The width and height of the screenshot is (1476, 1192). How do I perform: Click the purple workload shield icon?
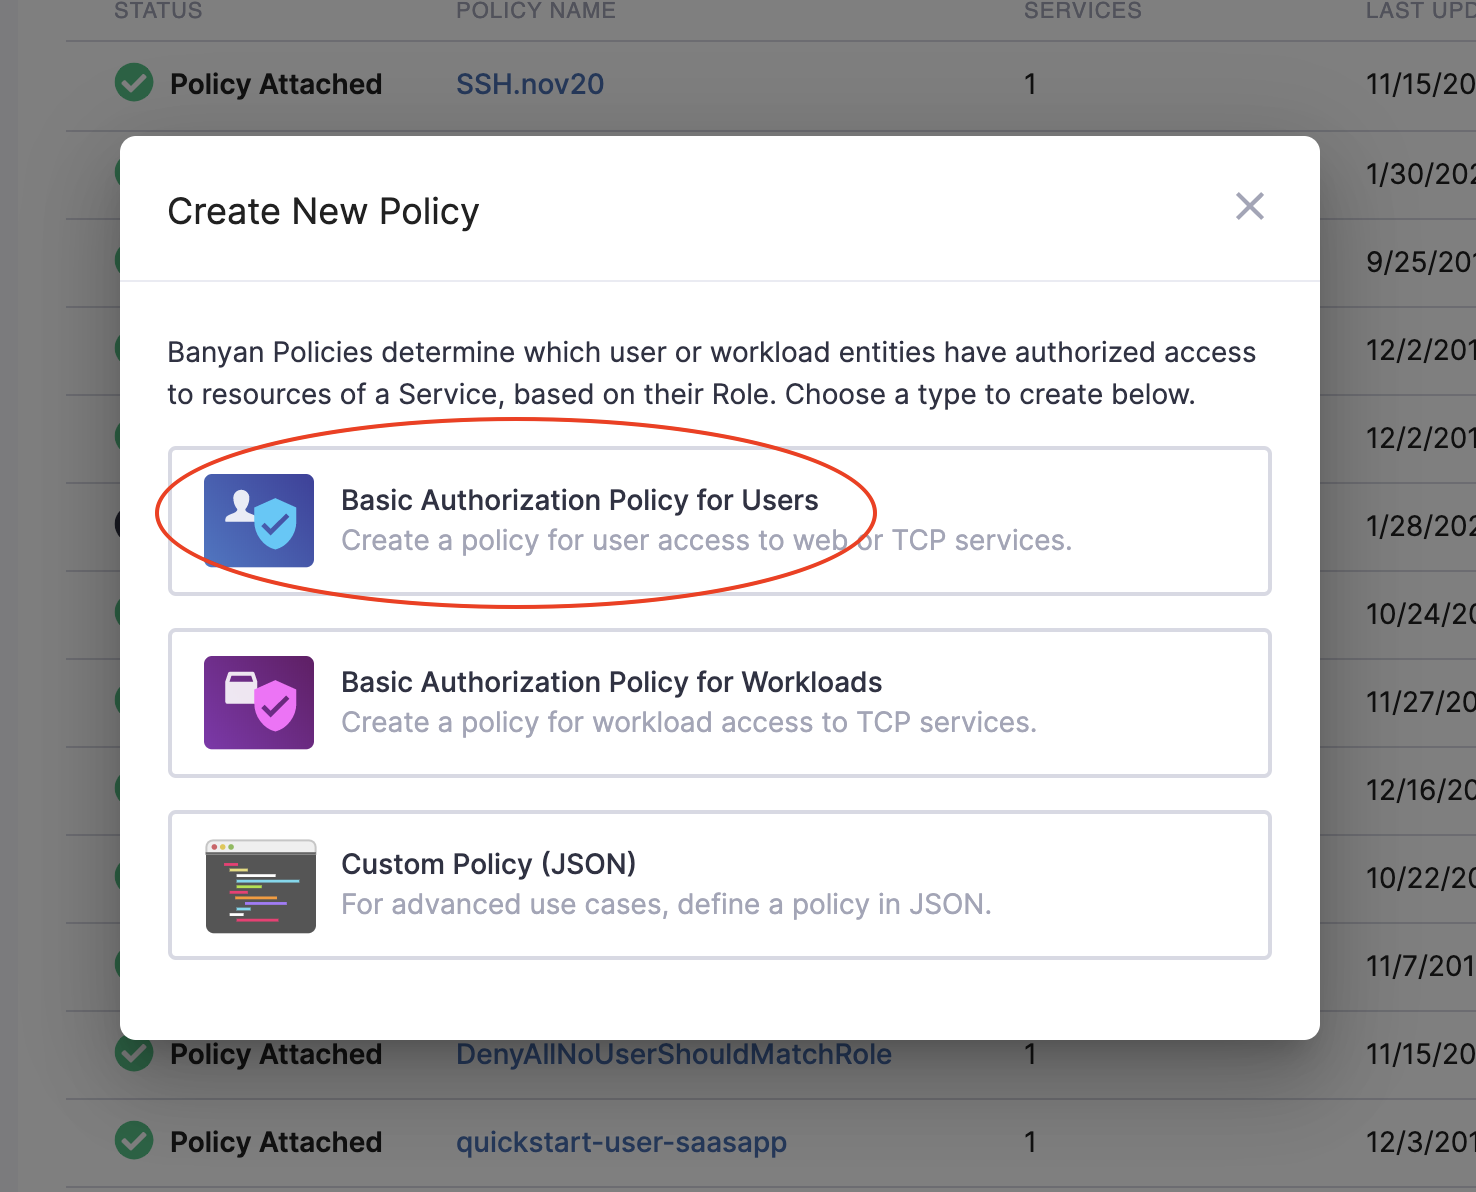pos(259,702)
